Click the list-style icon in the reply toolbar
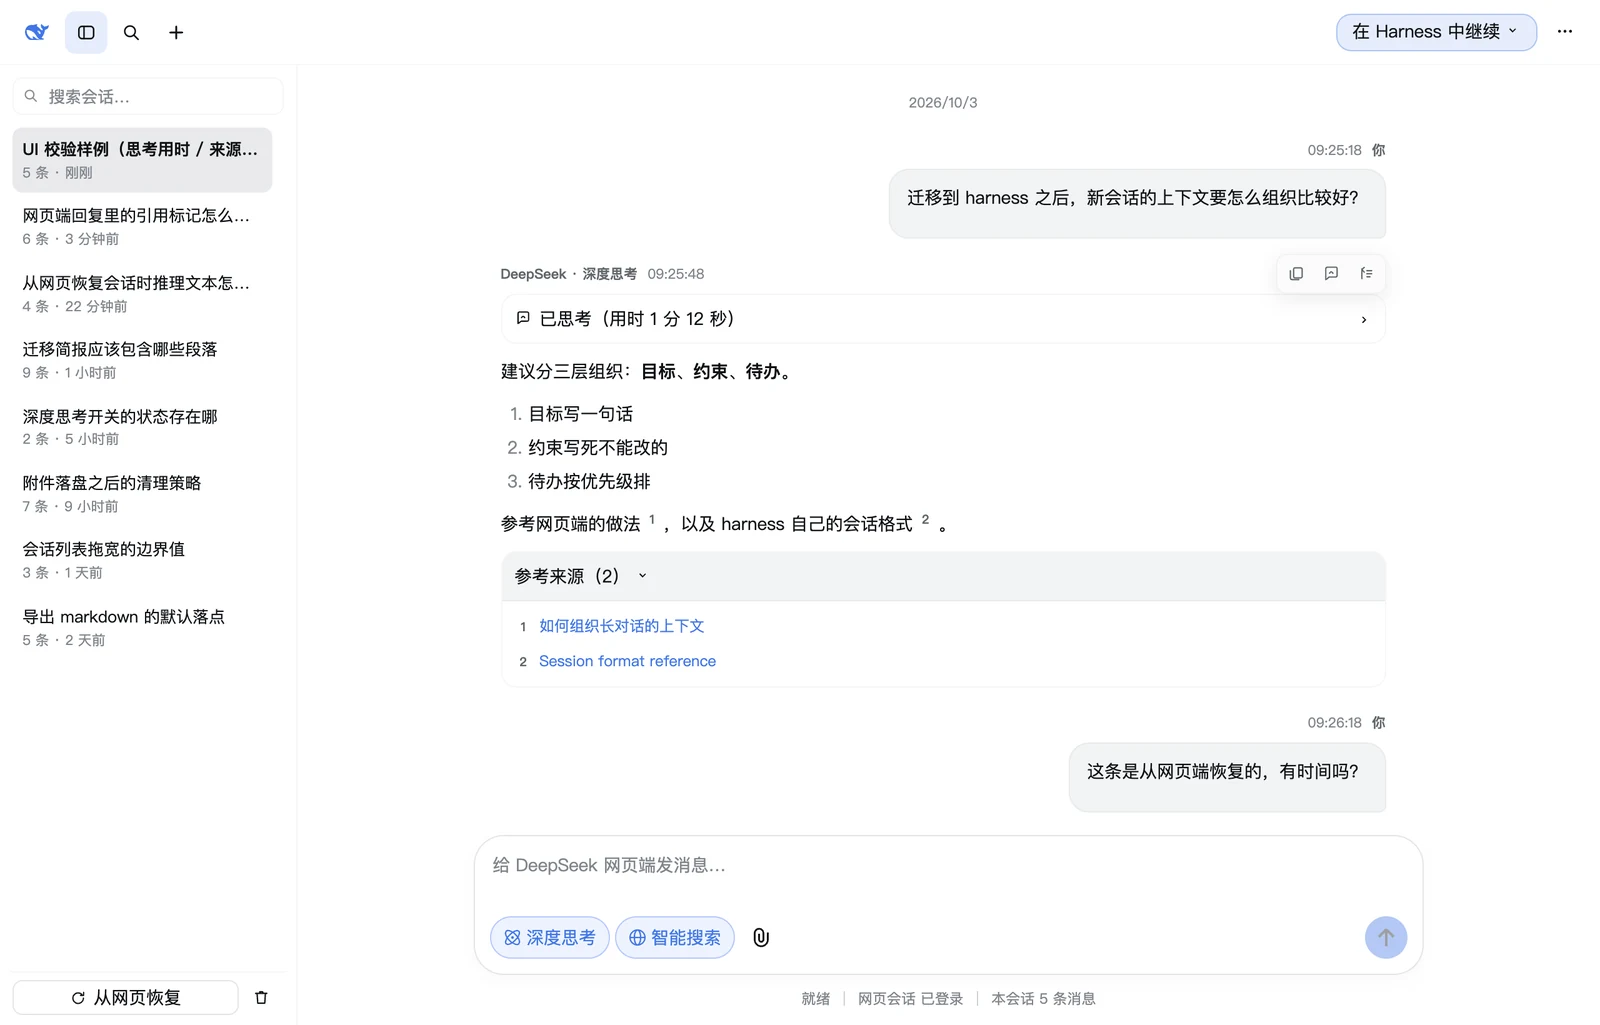Viewport: 1600px width, 1025px height. pos(1366,273)
